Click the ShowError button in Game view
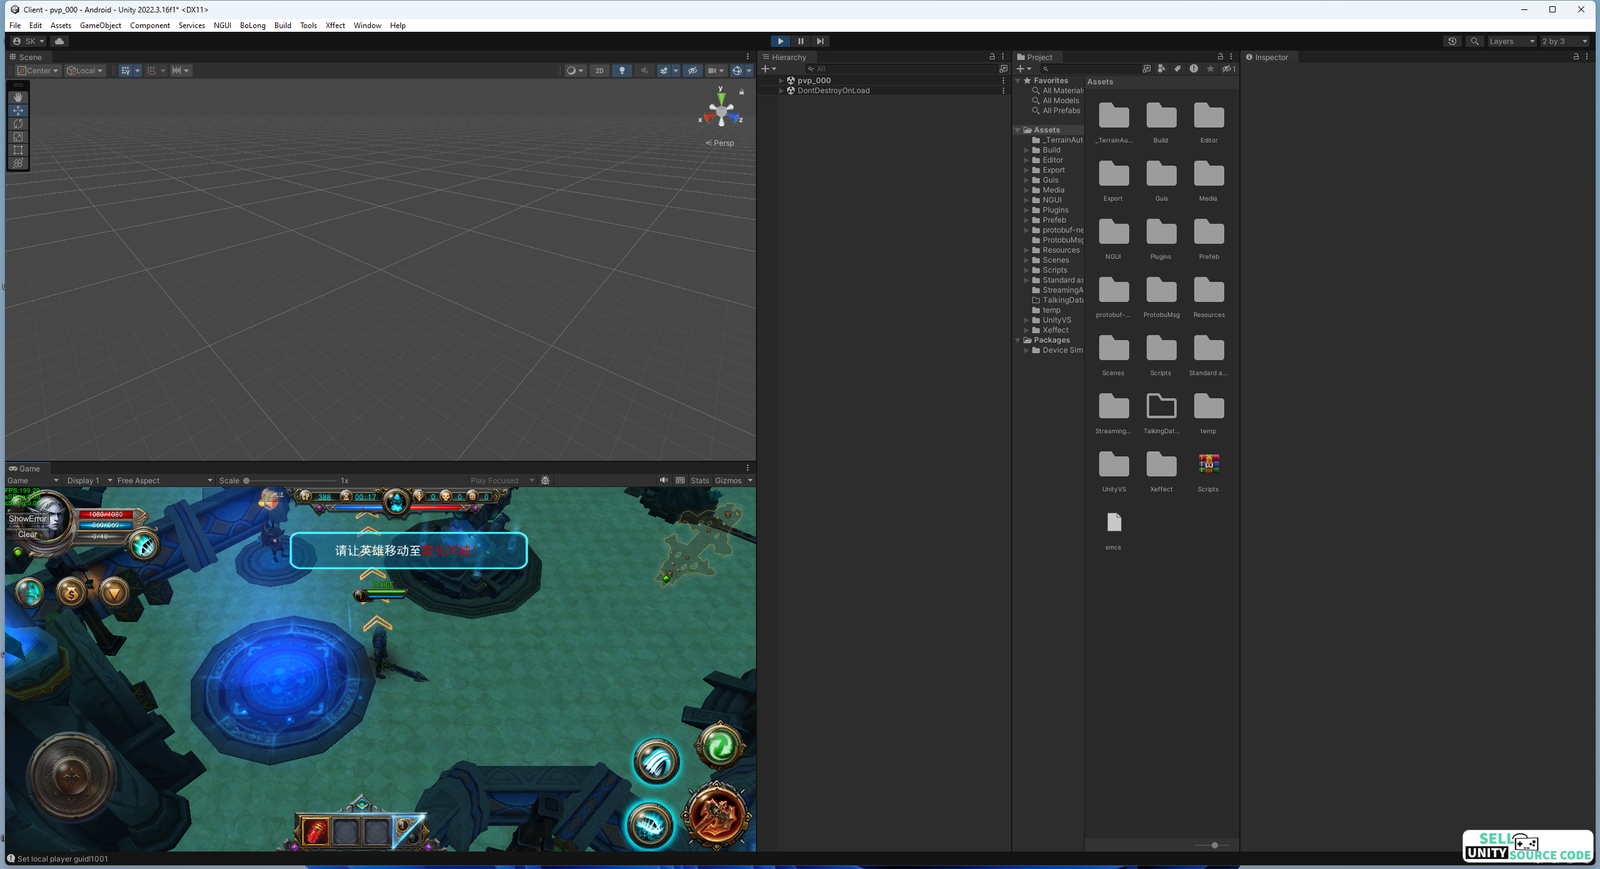 pyautogui.click(x=28, y=519)
